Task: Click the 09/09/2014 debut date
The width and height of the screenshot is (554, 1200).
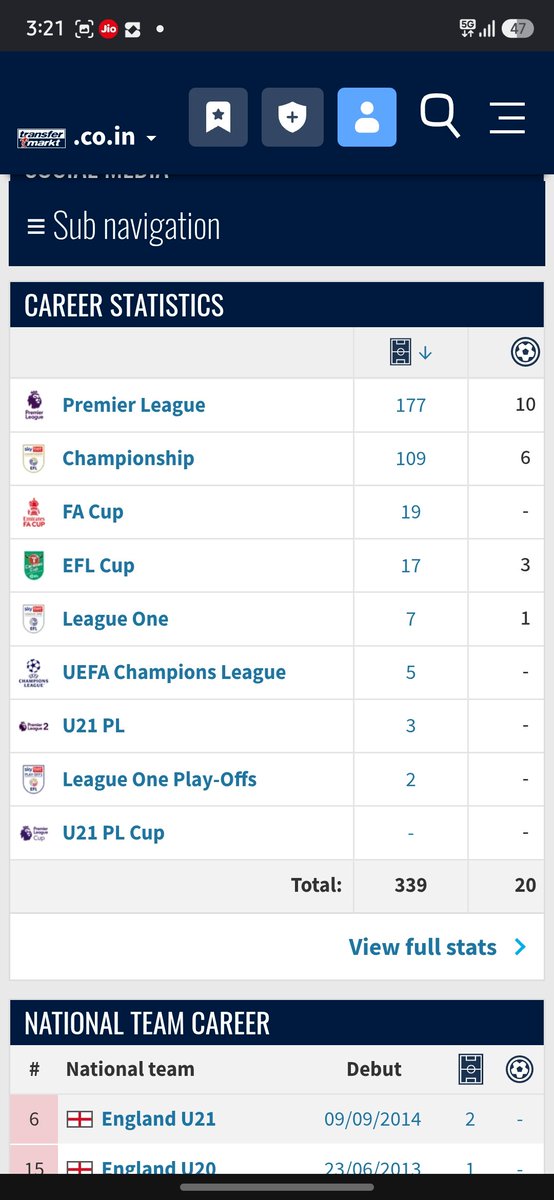Action: coord(373,1119)
